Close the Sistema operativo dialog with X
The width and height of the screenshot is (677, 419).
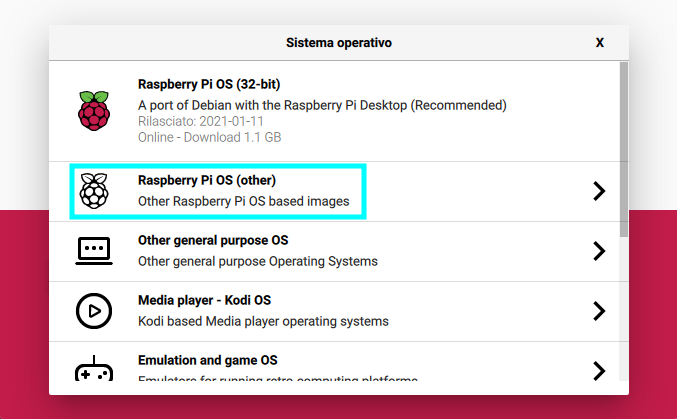pos(599,42)
